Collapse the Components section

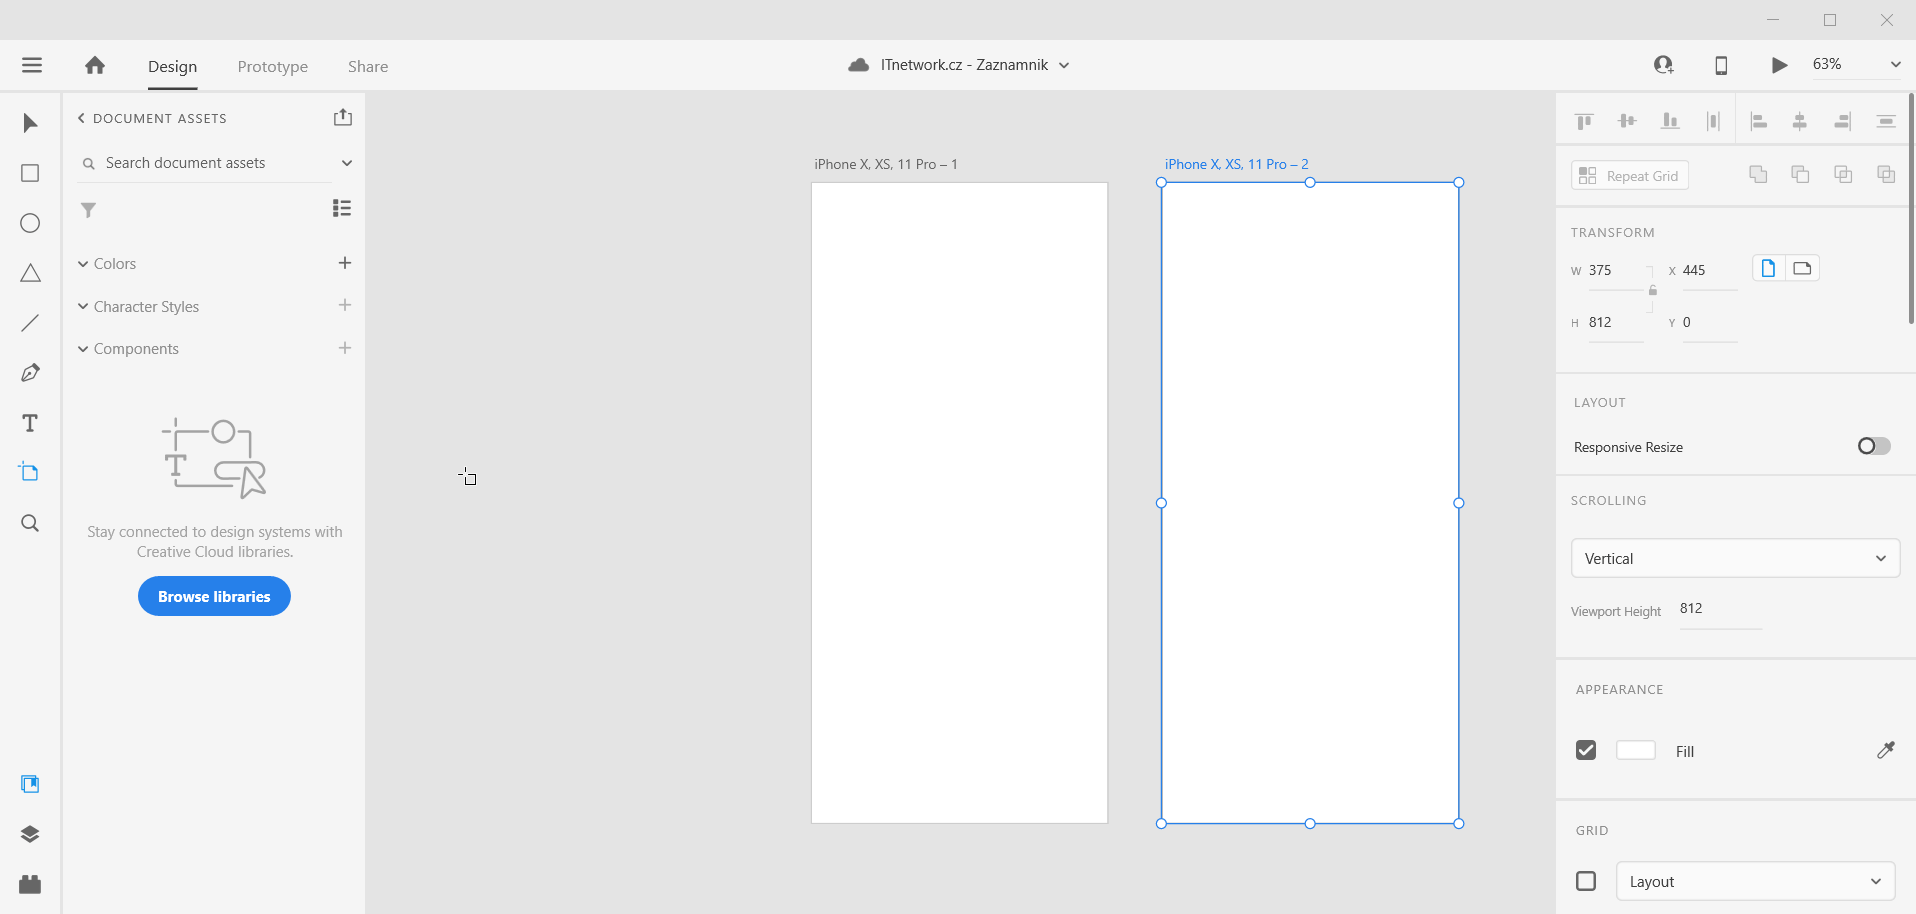tap(82, 348)
